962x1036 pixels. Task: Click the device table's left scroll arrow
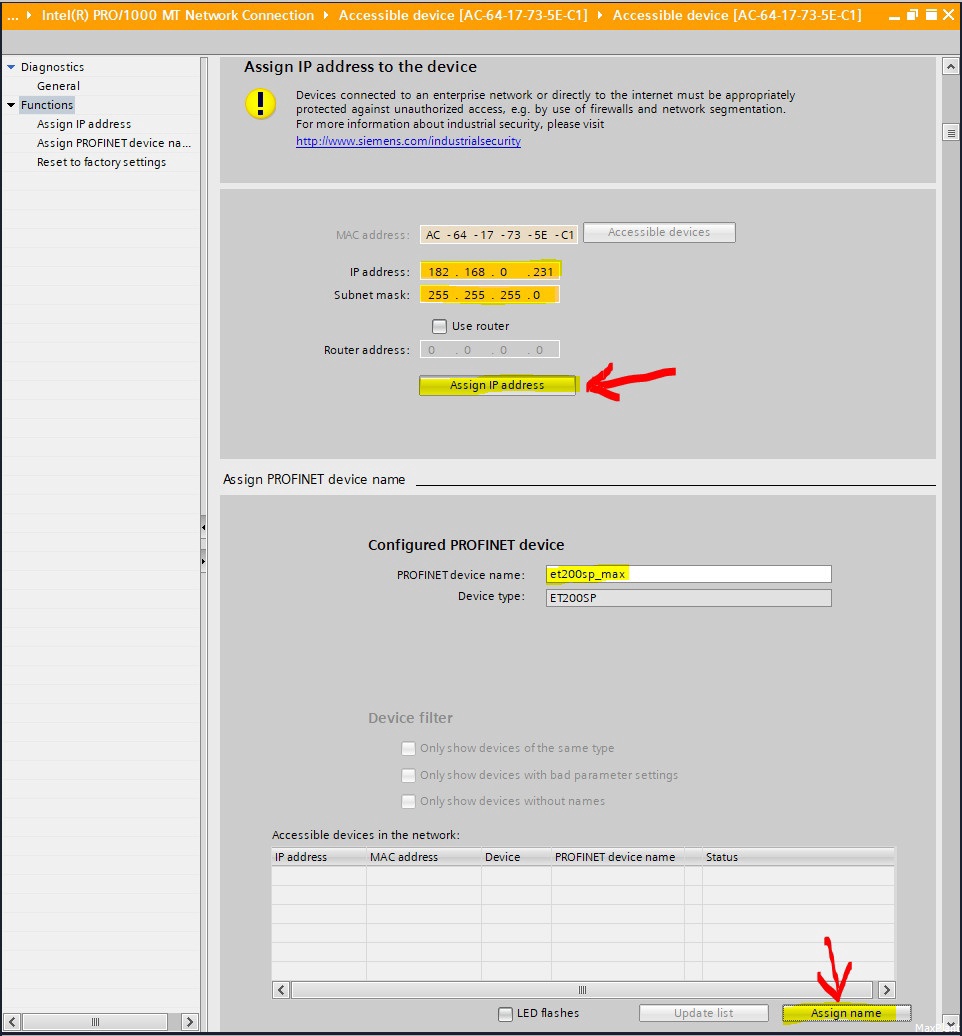(281, 990)
